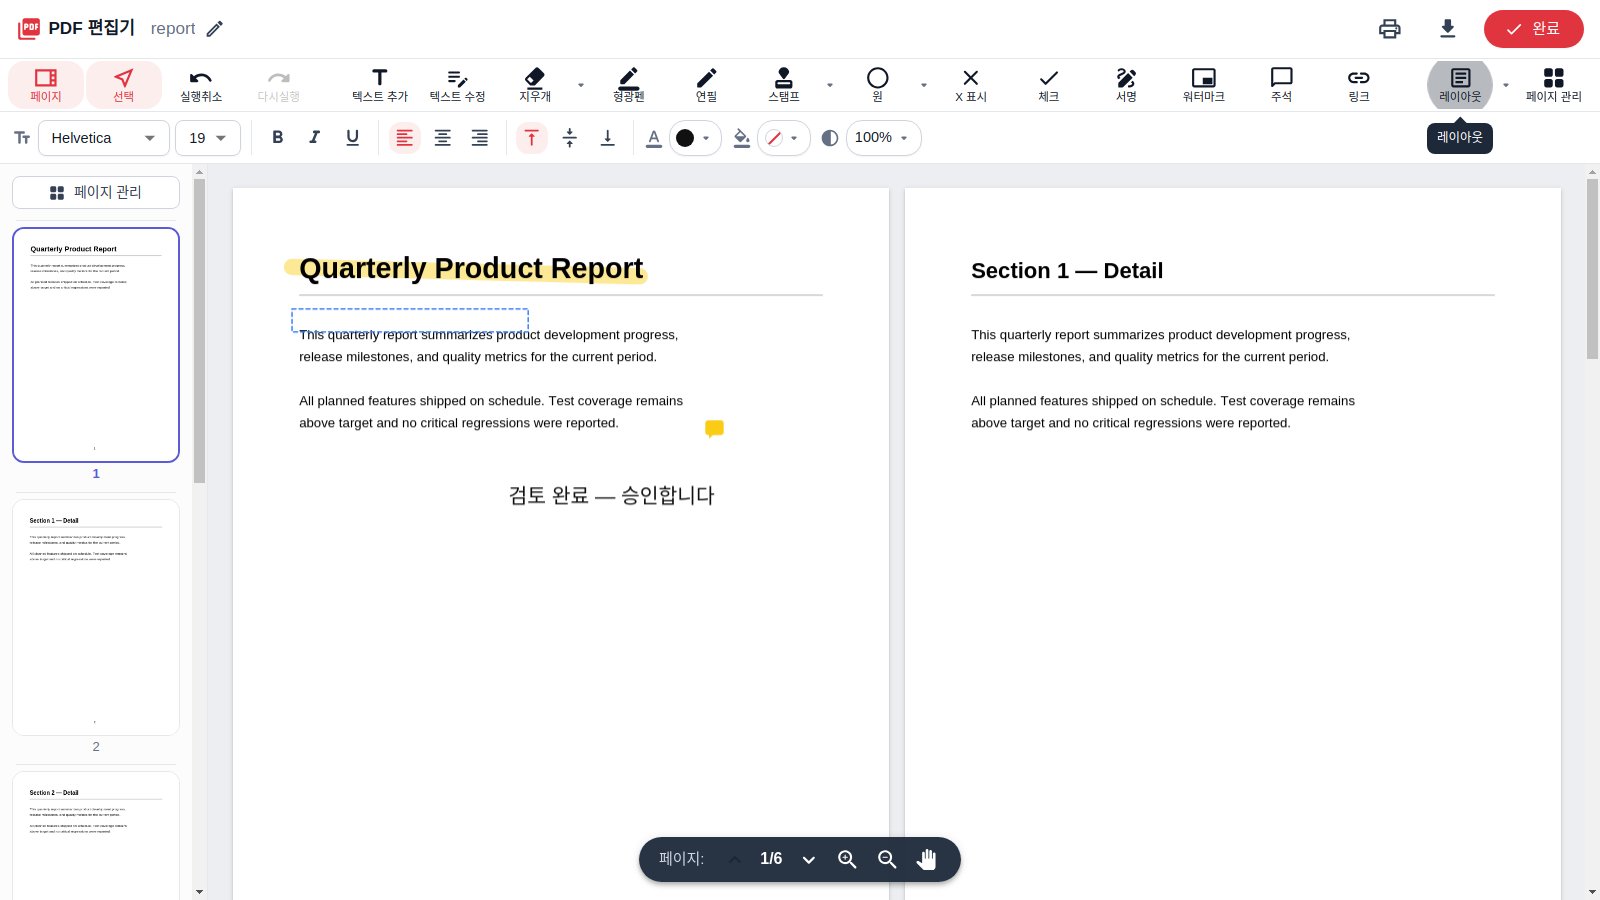Toggle italic formatting

tap(315, 138)
